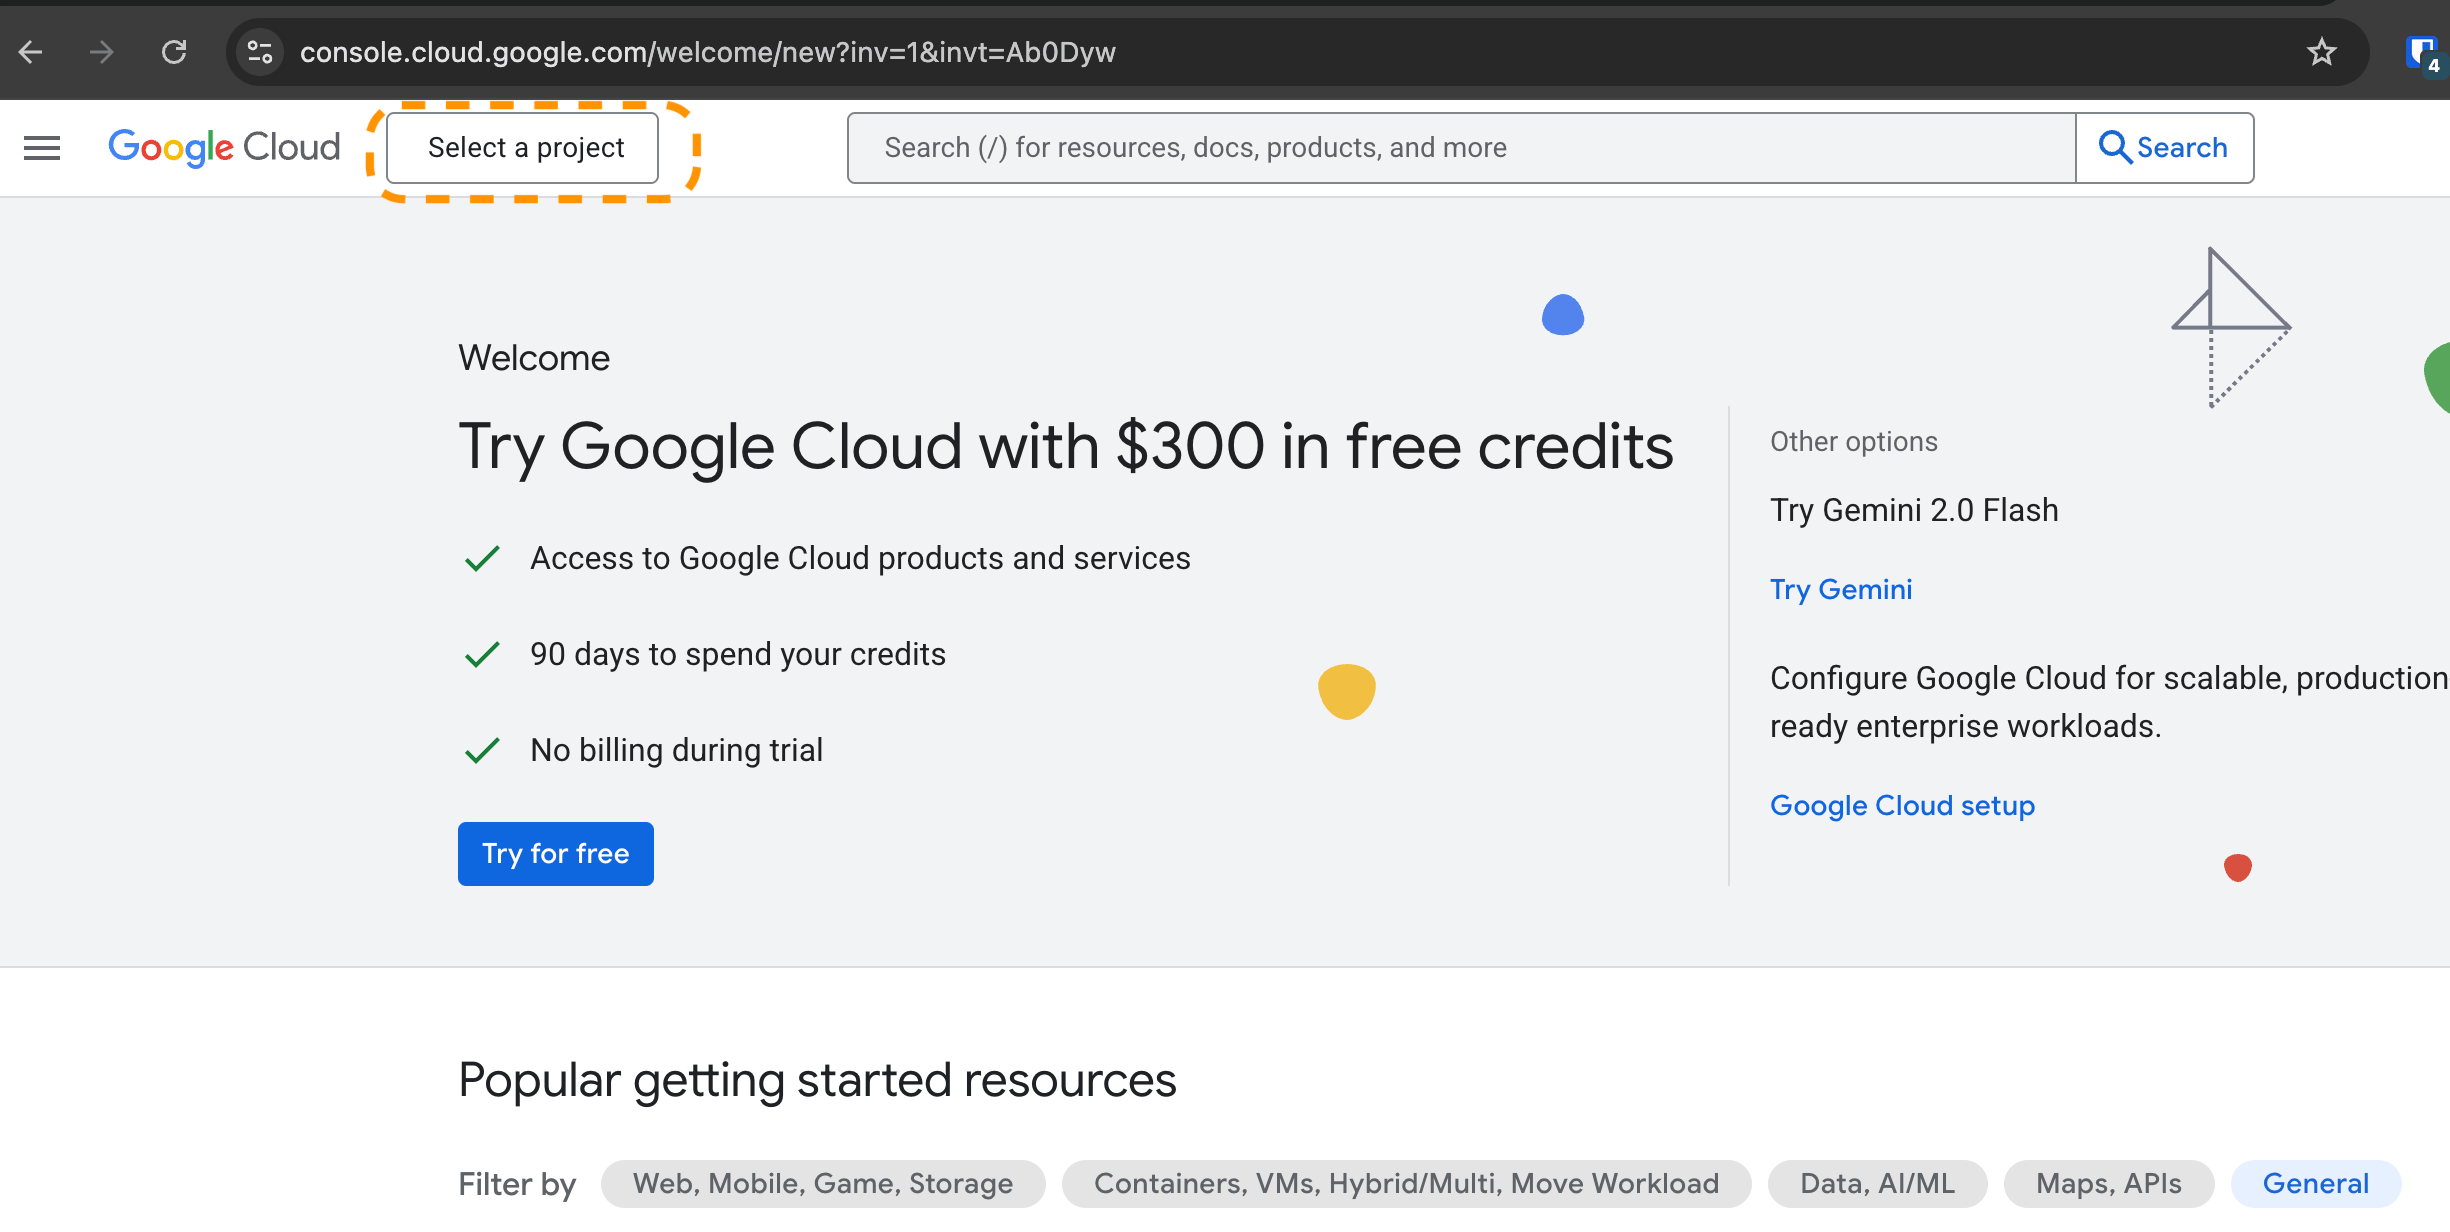Open the Try Gemini link
2450x1232 pixels.
1841,590
